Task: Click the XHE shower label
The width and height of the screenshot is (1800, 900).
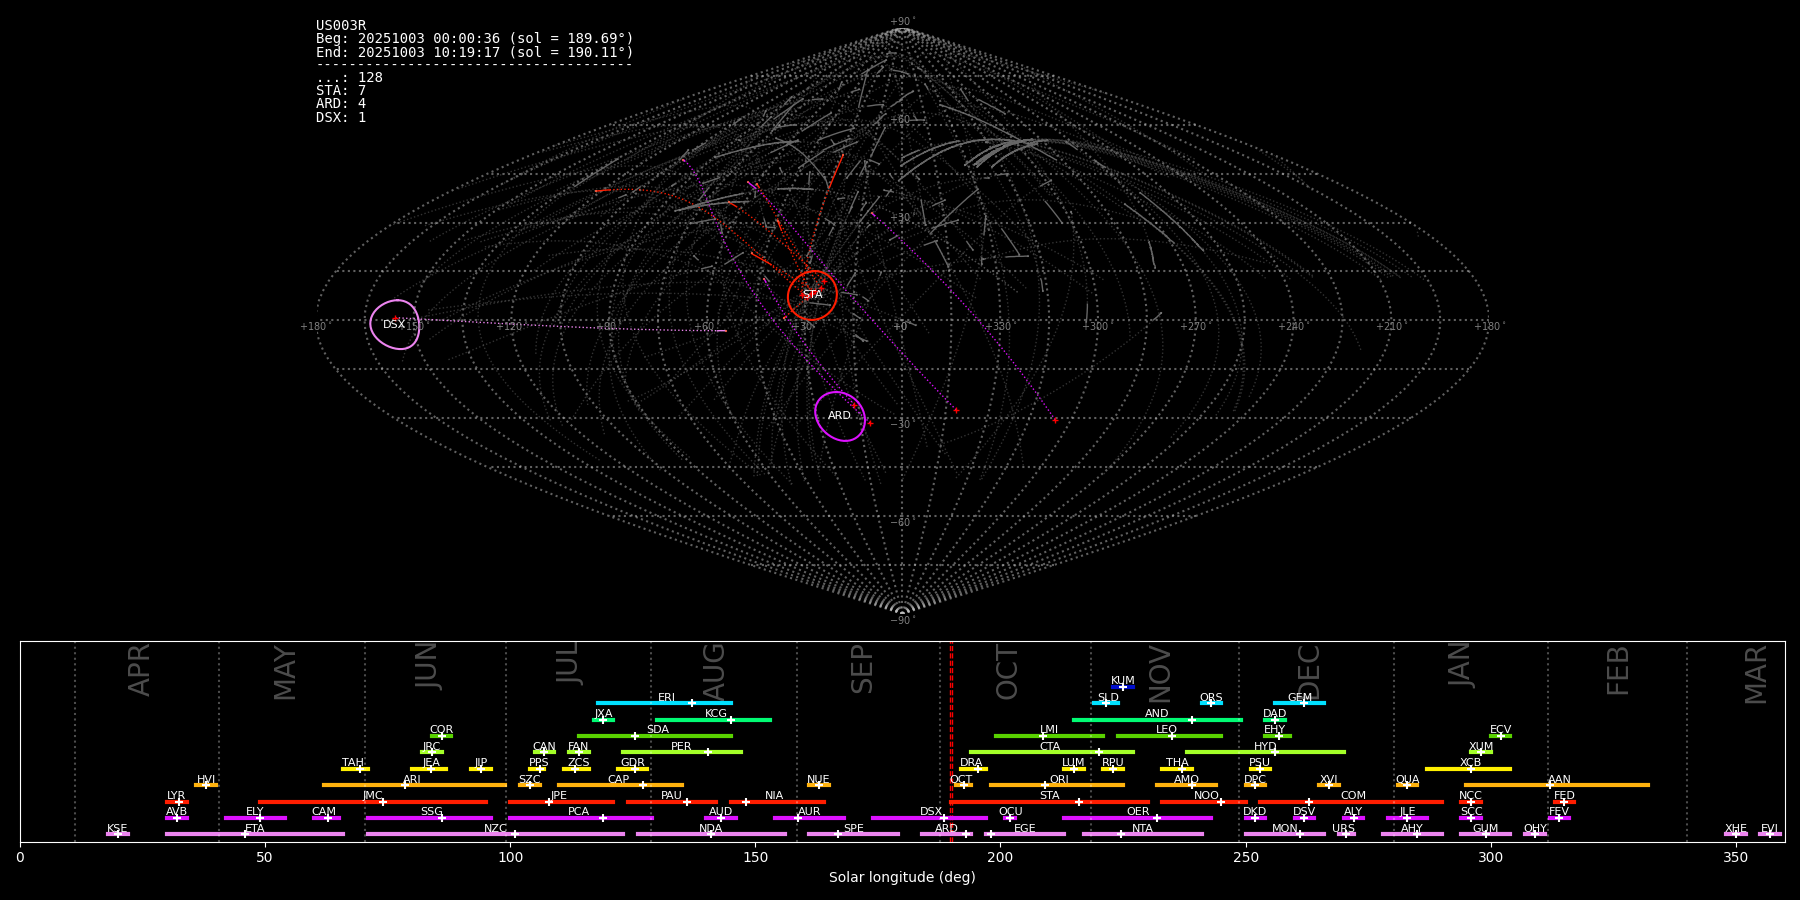Action: click(1736, 829)
